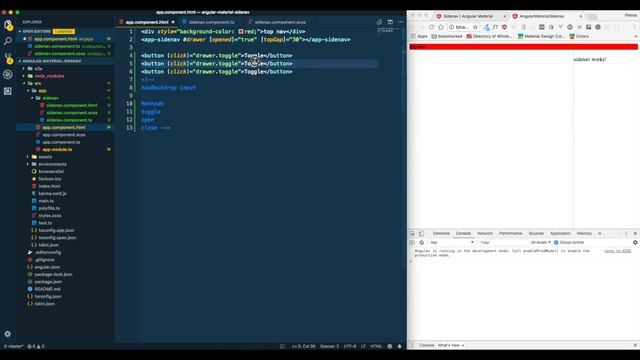This screenshot has height=360, width=640.
Task: Reload the page in Chrome
Action: tap(431, 27)
